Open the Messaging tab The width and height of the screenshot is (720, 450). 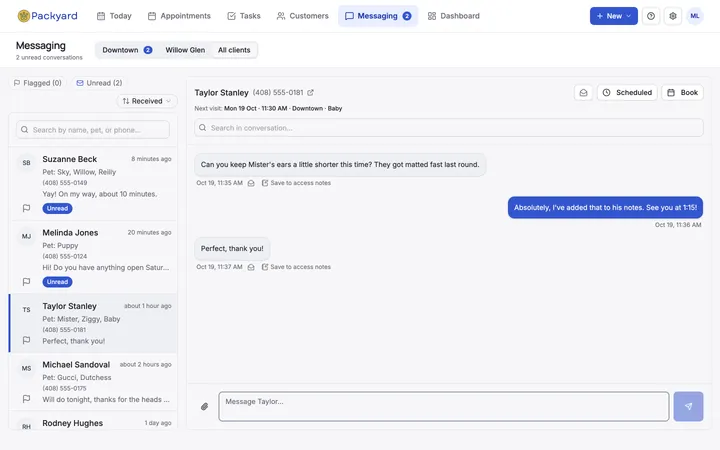coord(378,16)
